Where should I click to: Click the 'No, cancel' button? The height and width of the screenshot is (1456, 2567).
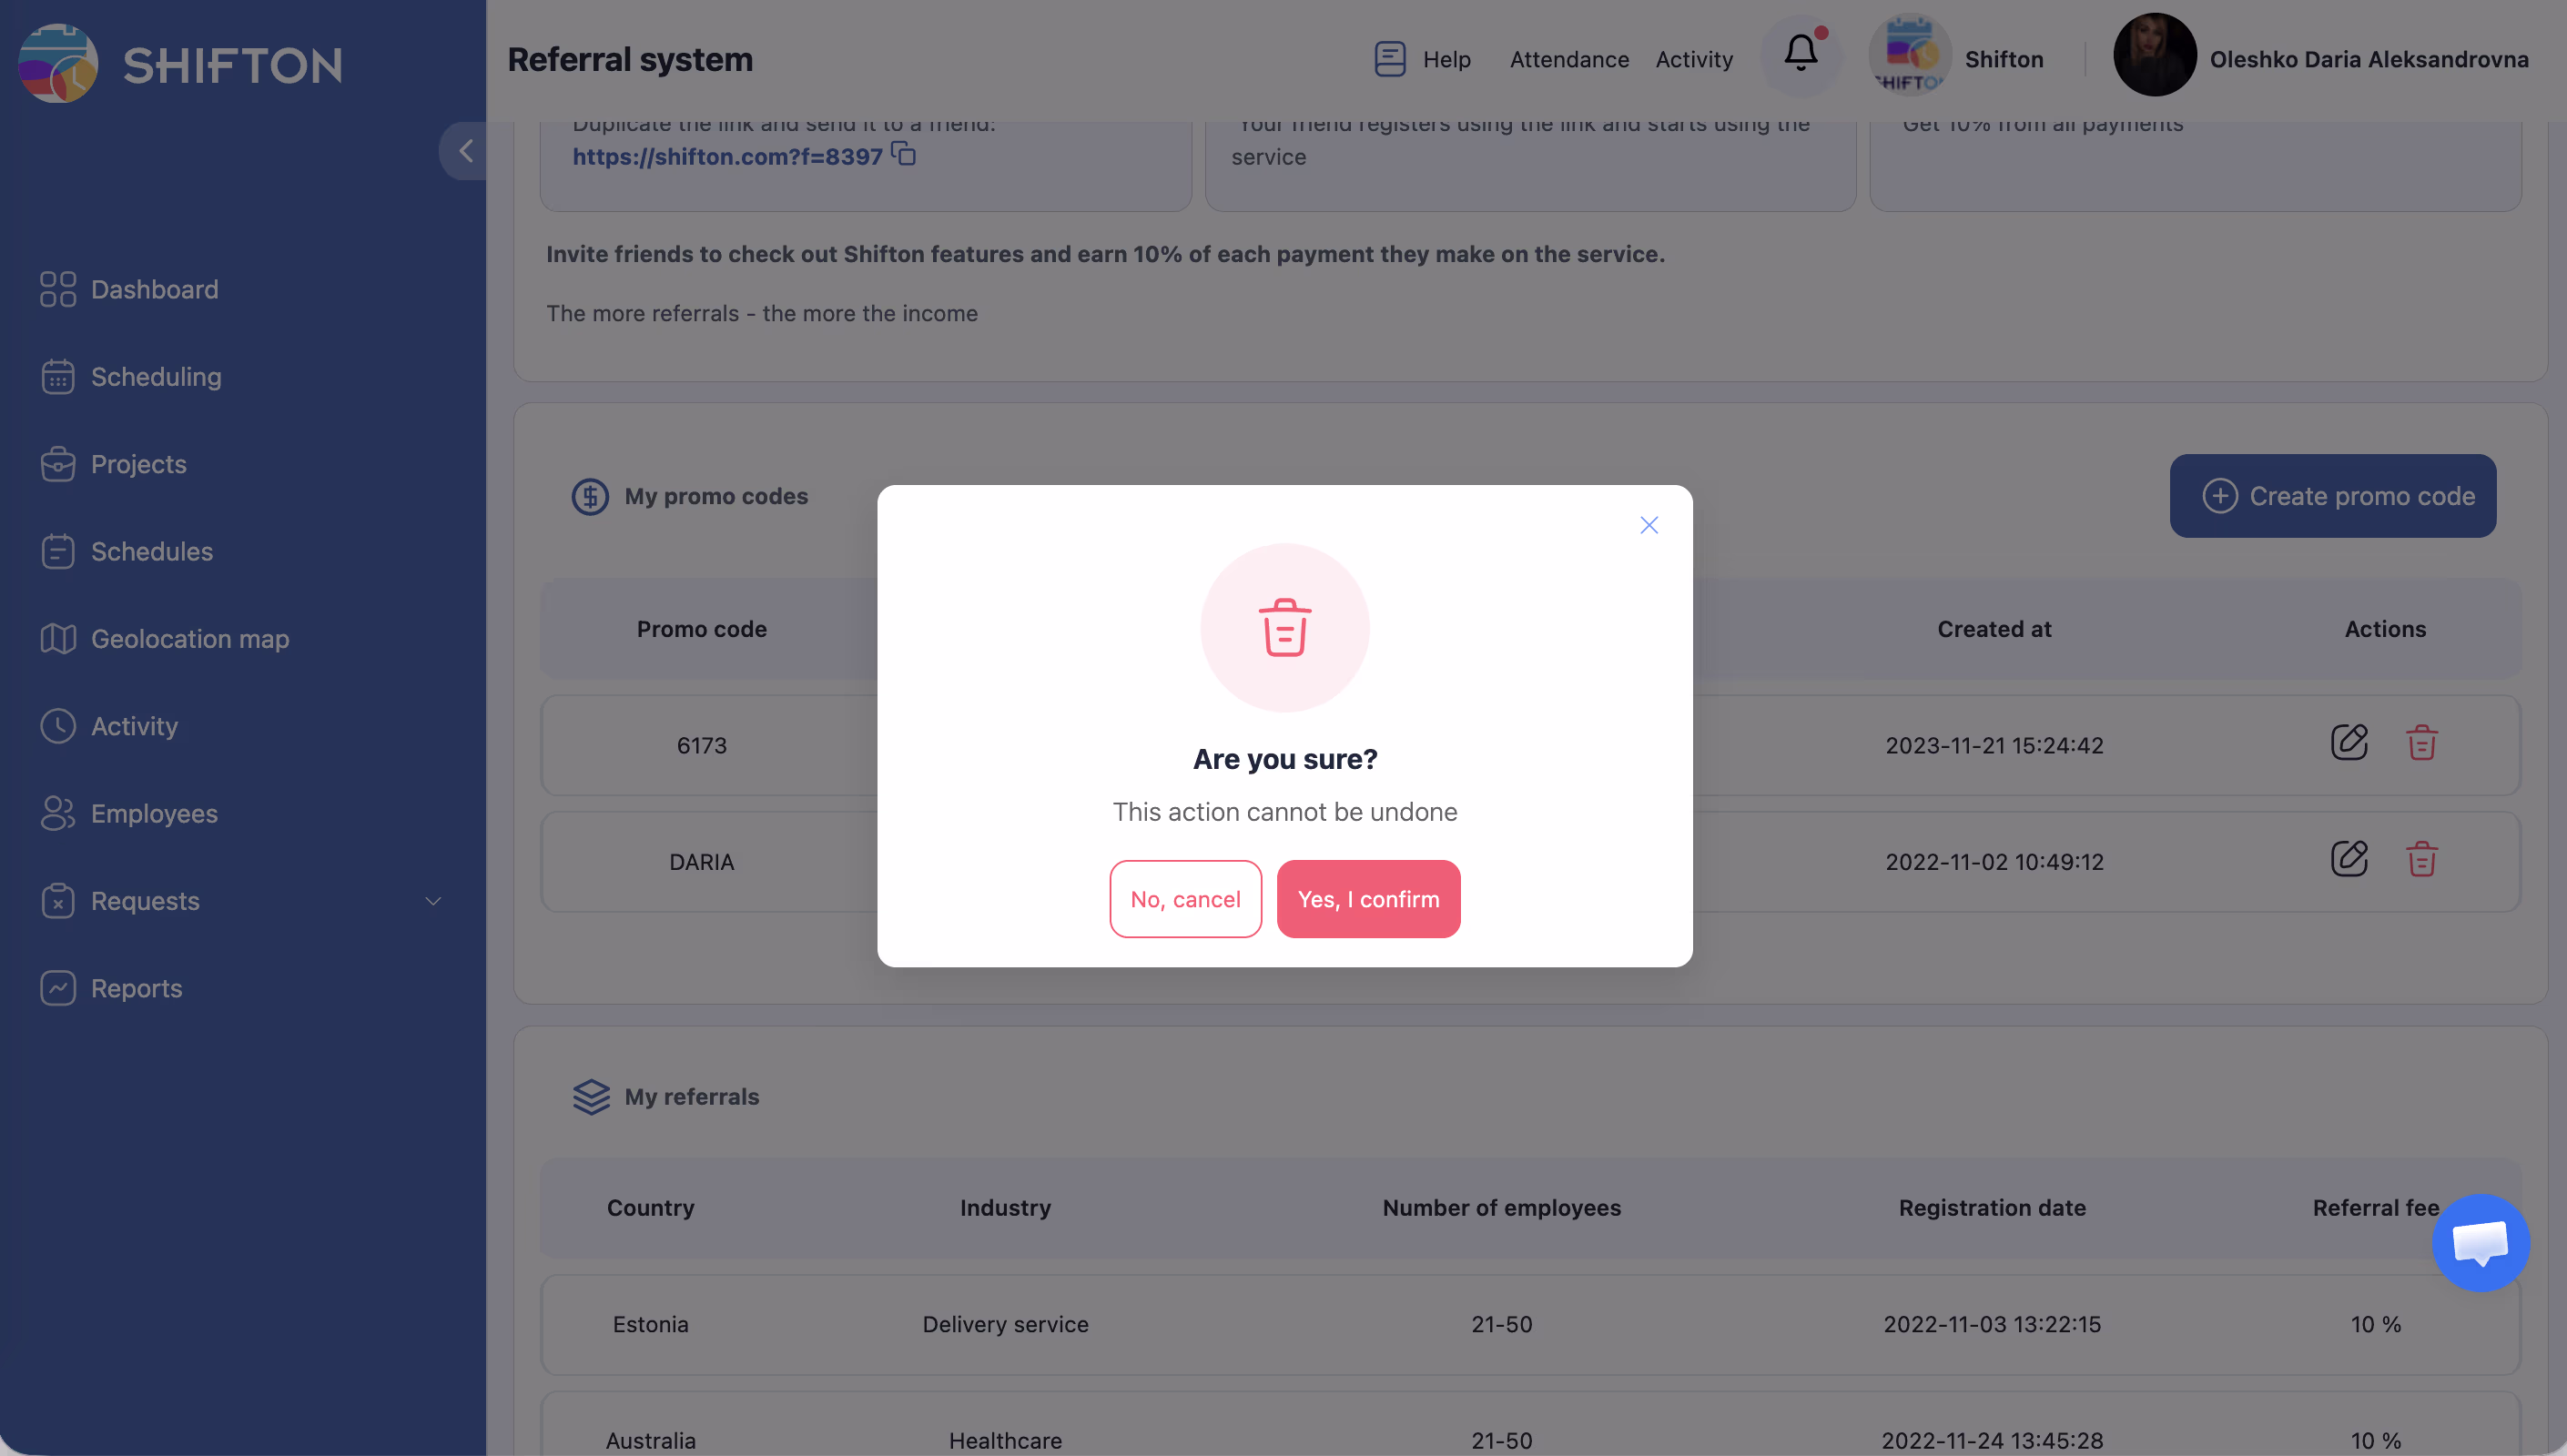[1185, 899]
